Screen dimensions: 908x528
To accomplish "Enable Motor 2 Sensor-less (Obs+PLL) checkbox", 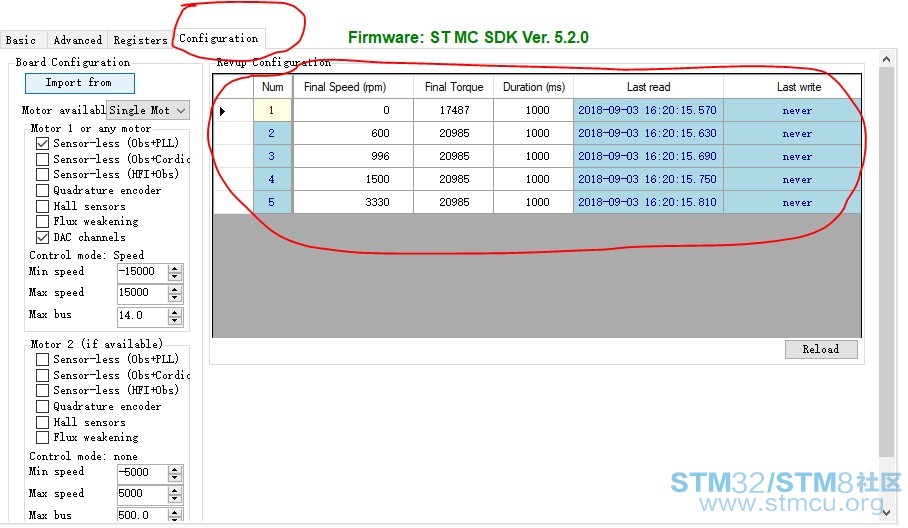I will click(42, 360).
